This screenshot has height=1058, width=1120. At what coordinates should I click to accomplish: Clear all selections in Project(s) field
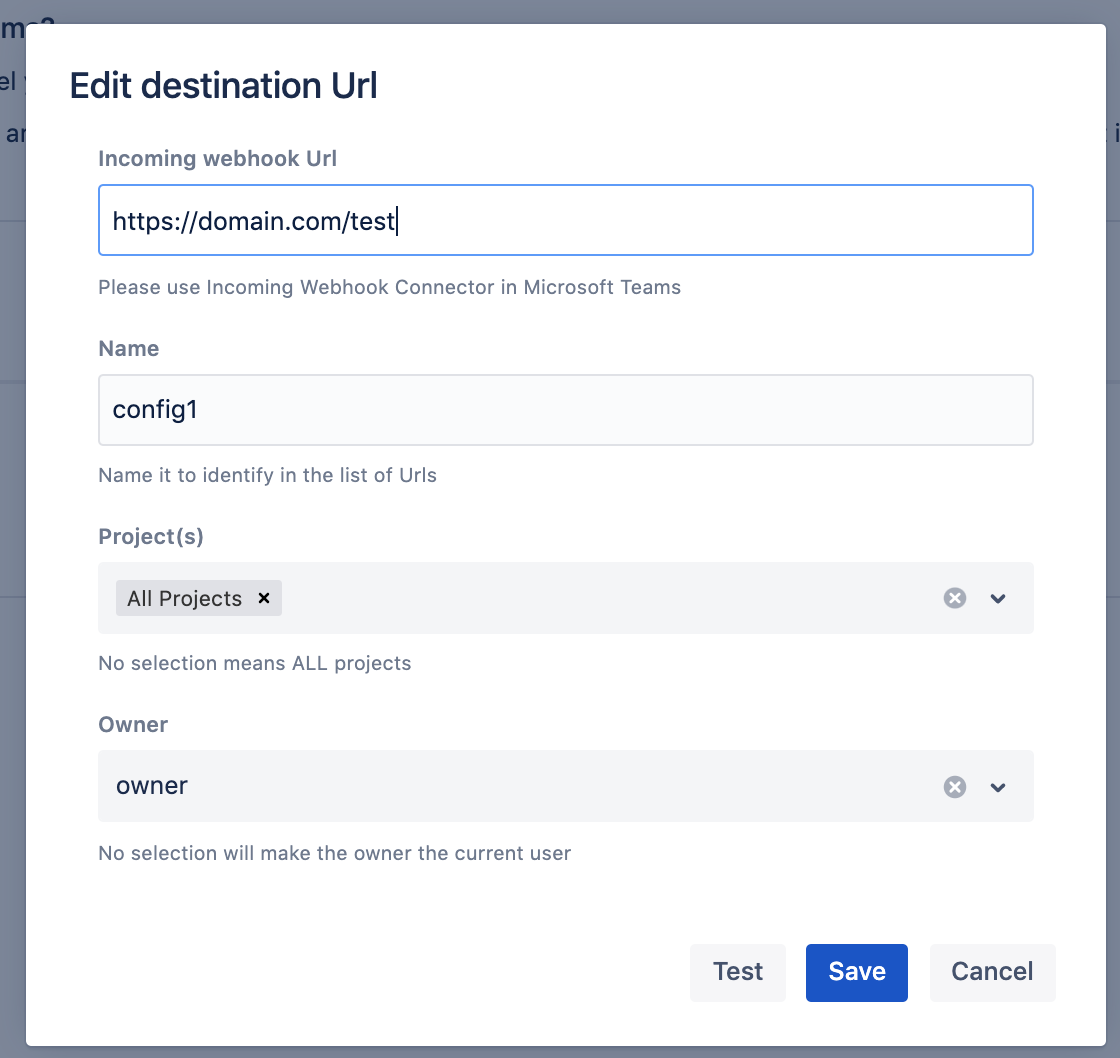point(955,598)
